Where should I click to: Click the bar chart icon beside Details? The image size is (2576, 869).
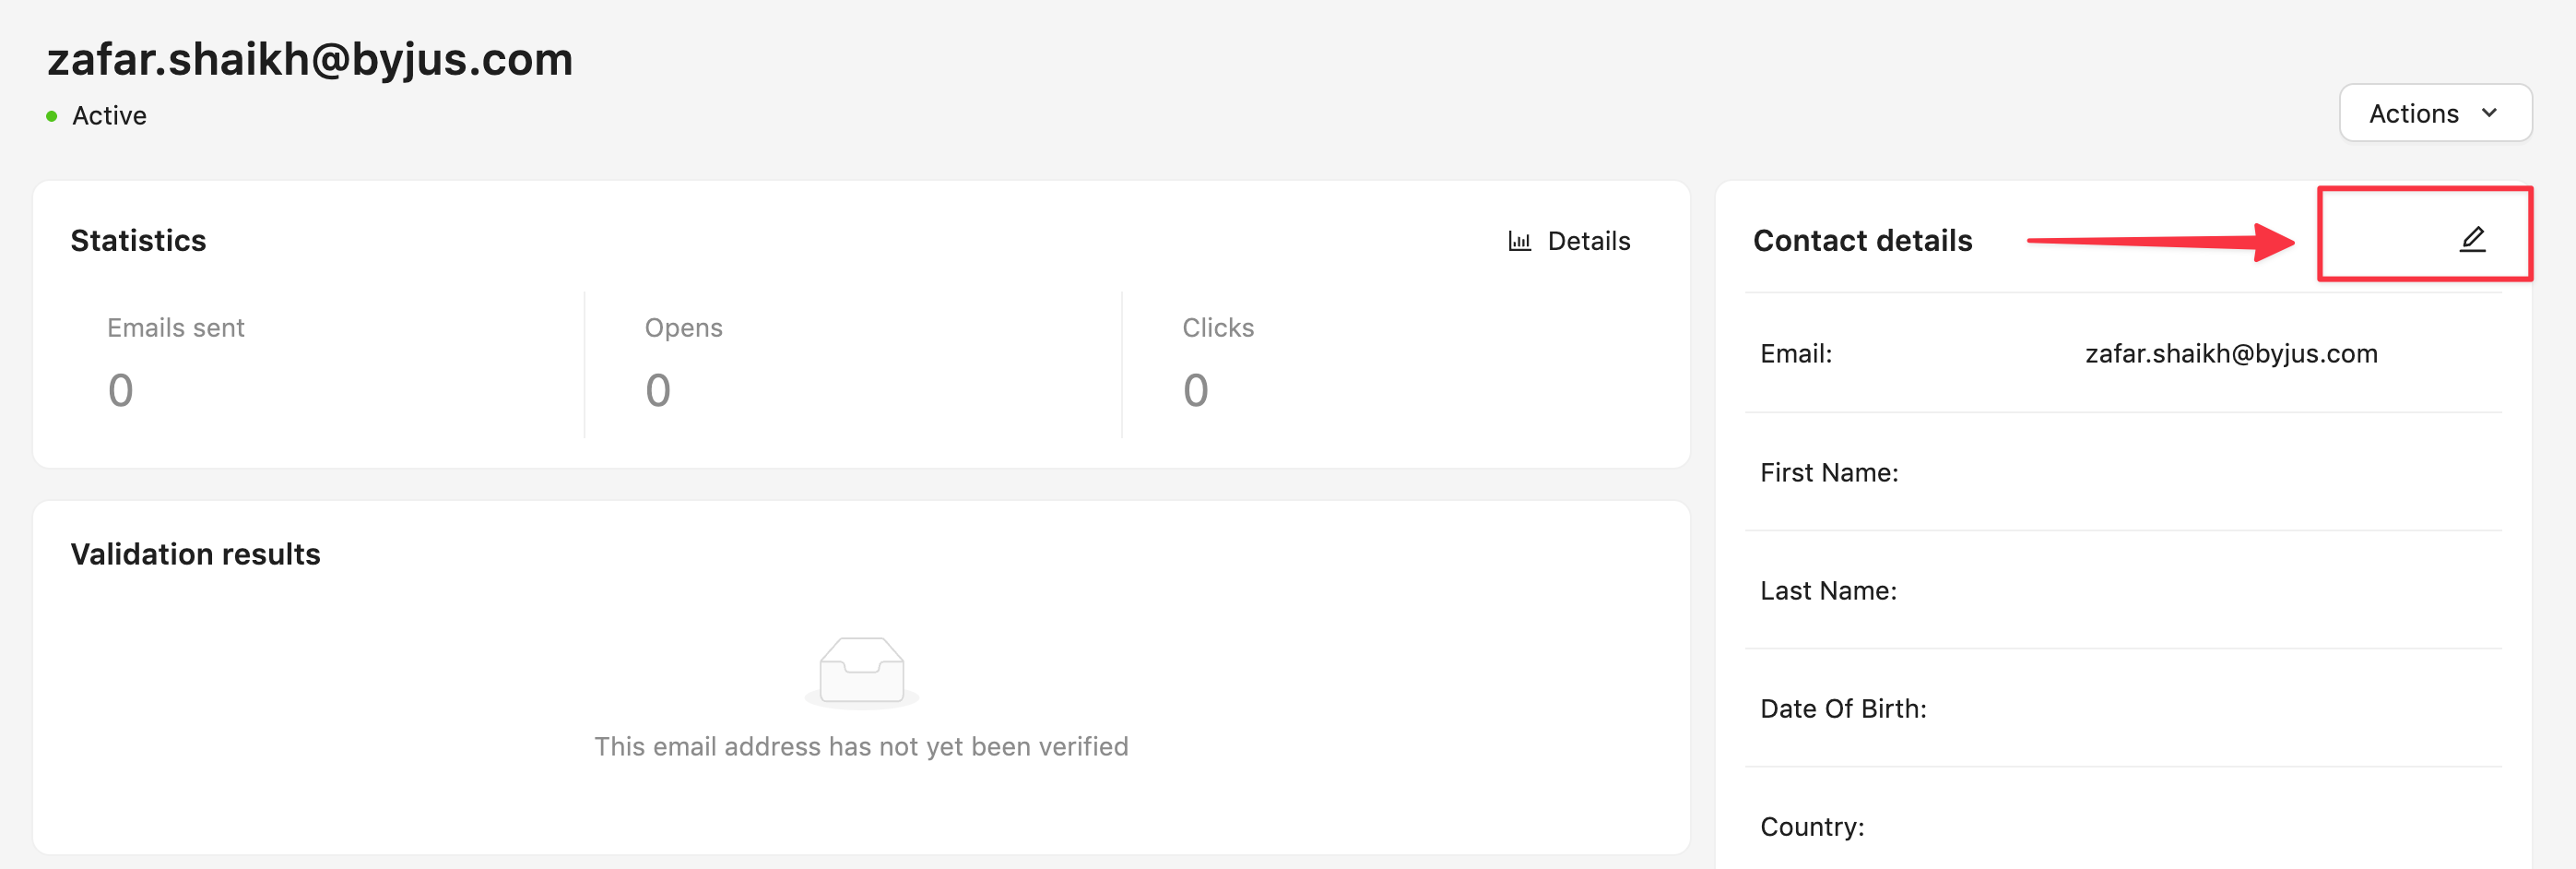[1519, 241]
